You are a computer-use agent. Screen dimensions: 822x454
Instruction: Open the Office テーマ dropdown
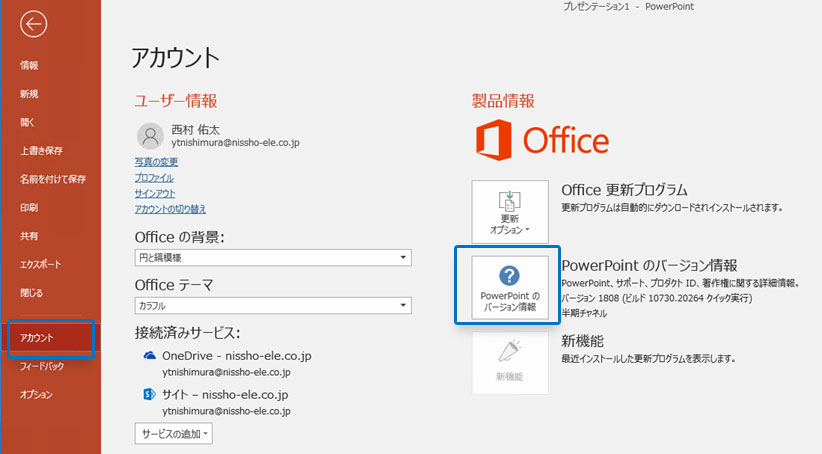273,306
